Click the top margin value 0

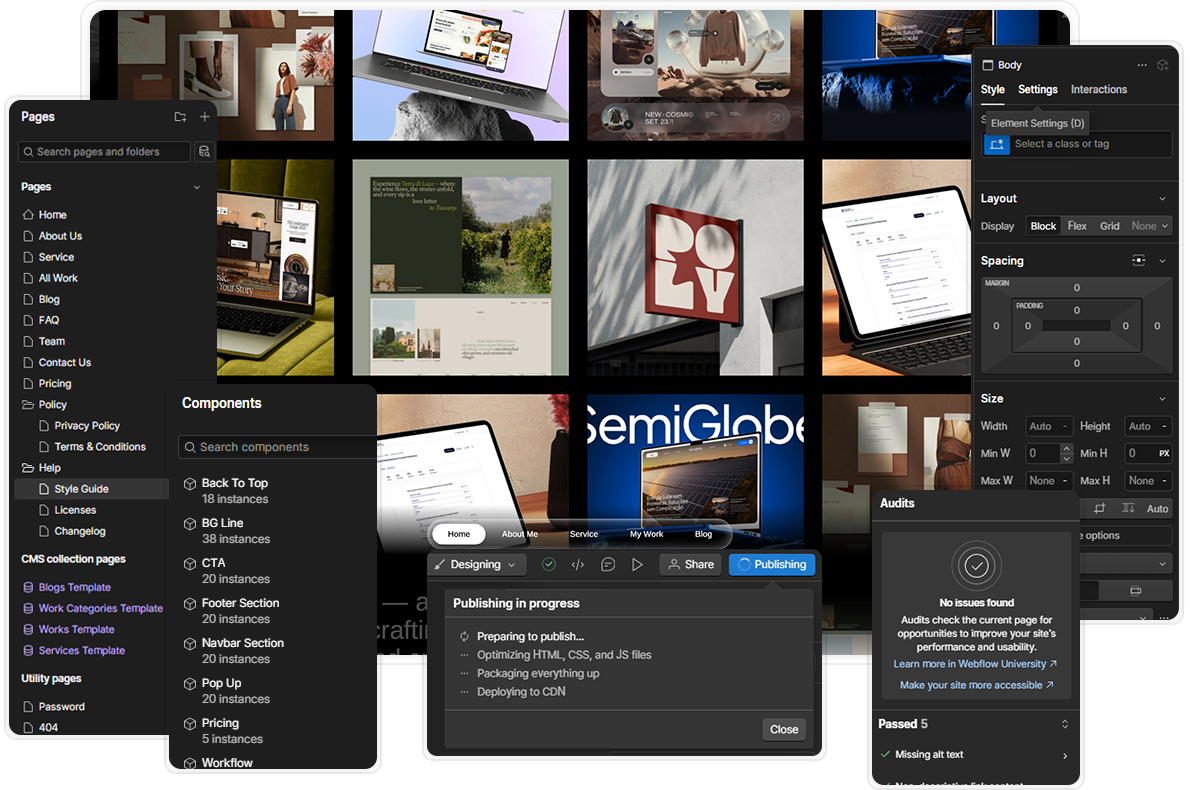pos(1076,288)
